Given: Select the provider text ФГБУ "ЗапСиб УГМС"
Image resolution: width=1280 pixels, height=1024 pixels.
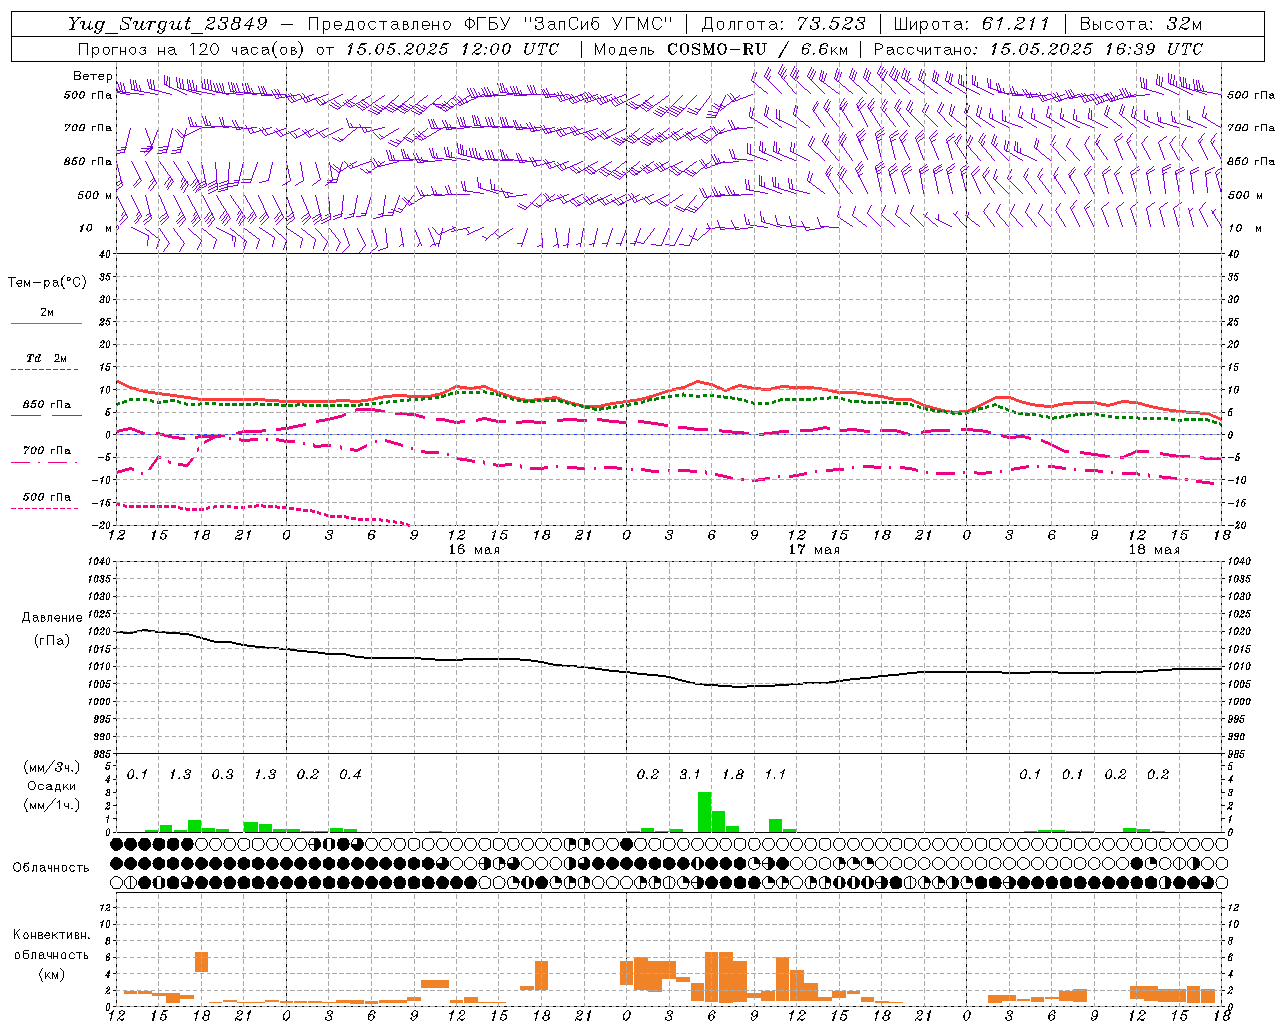Looking at the screenshot, I should pos(568,24).
